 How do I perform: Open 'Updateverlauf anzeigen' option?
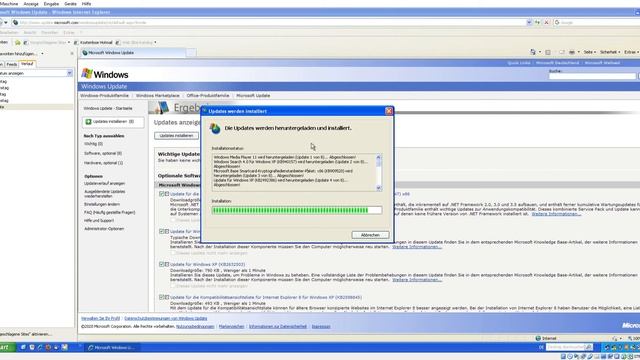click(104, 184)
